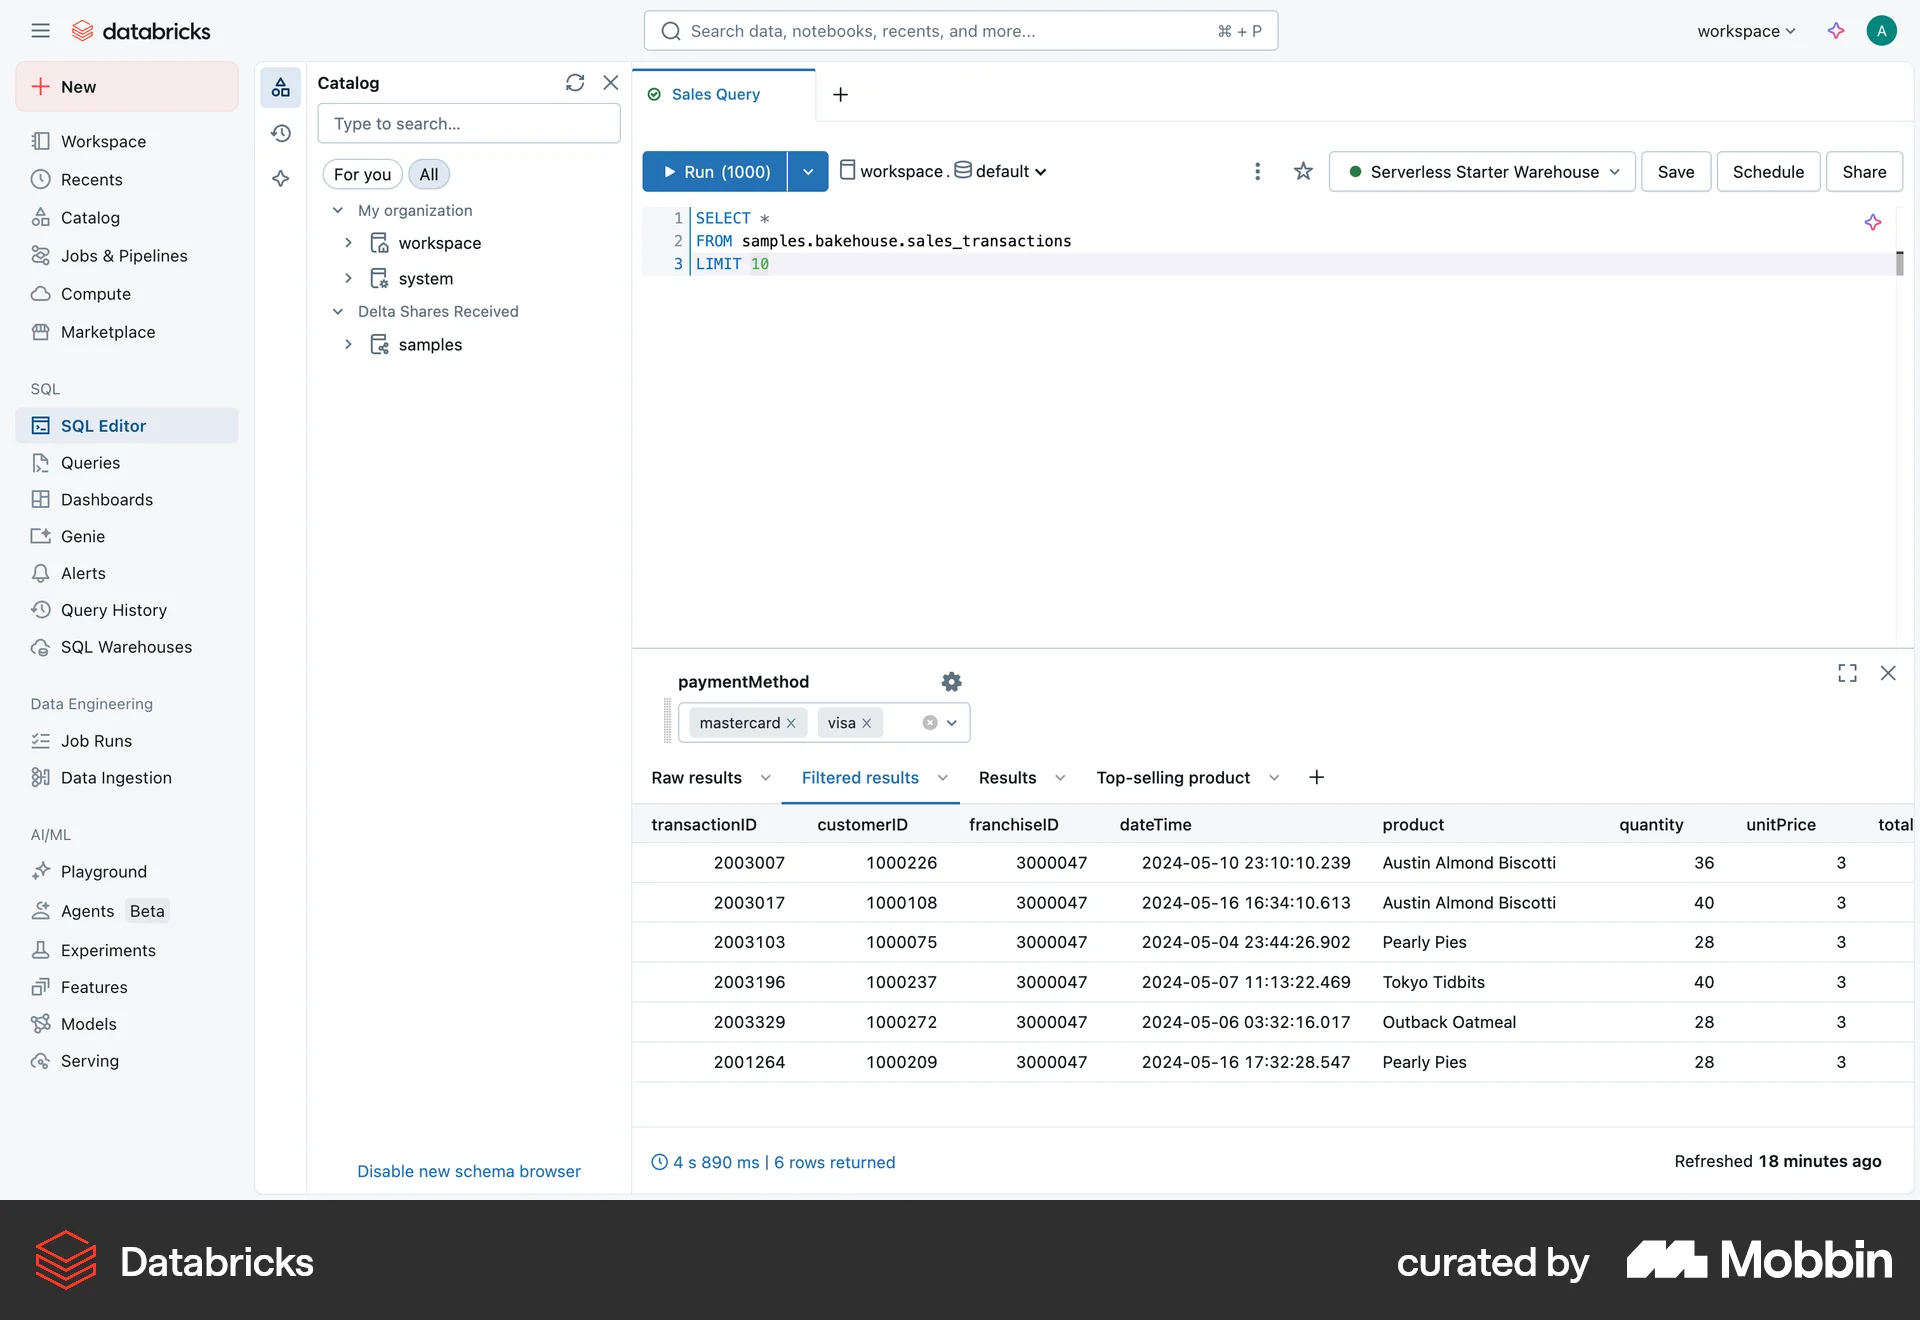
Task: Open Compute page
Action: [127, 294]
